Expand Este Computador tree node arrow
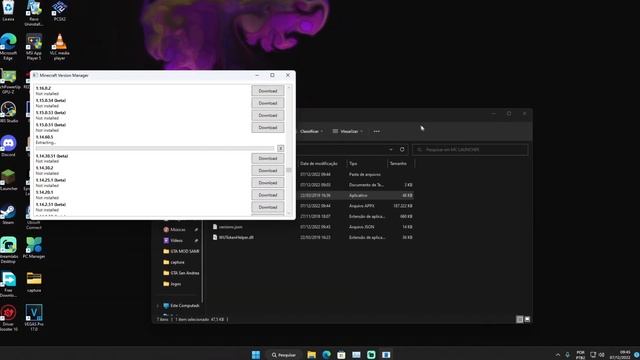Image resolution: width=640 pixels, height=360 pixels. [158, 306]
